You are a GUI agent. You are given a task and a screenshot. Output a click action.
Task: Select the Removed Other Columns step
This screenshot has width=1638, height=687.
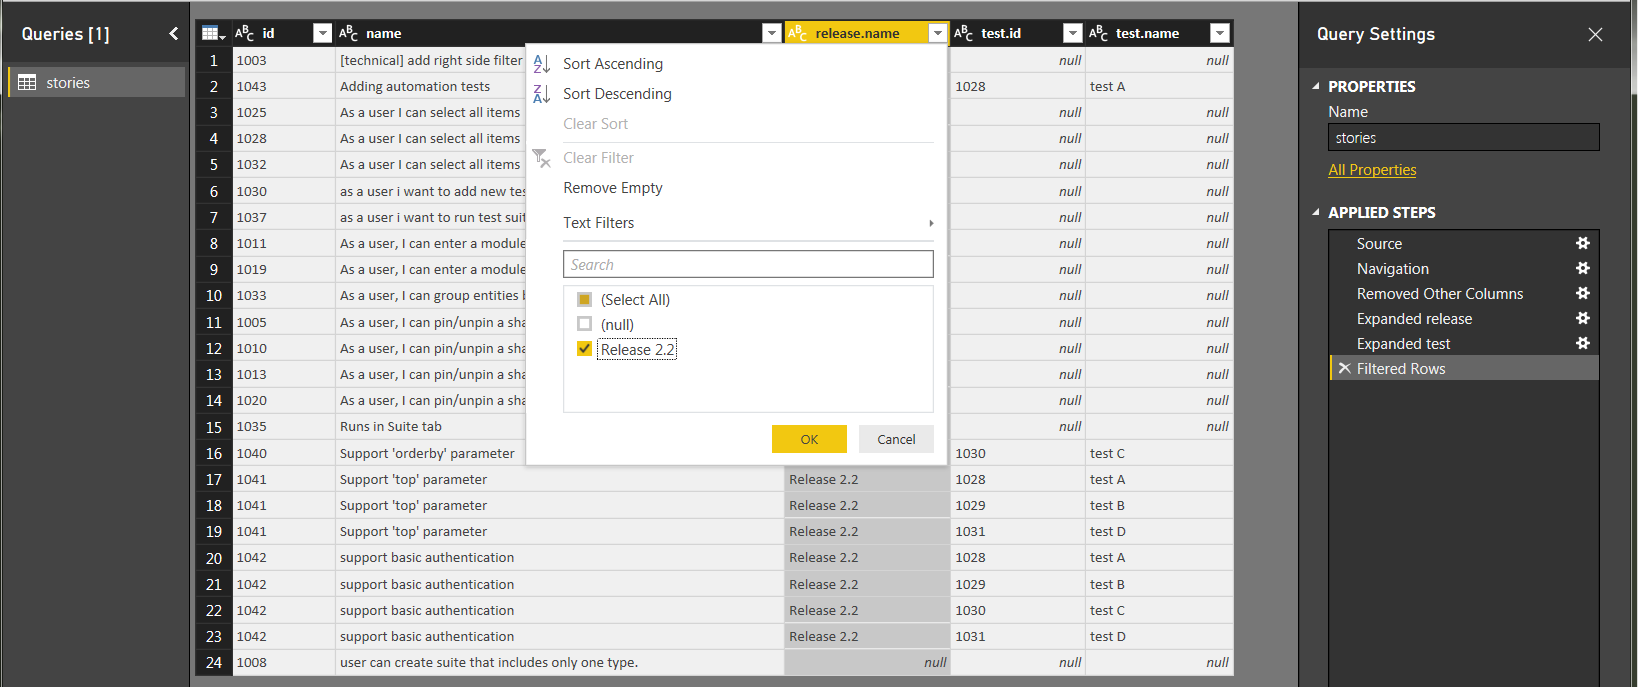[1440, 293]
